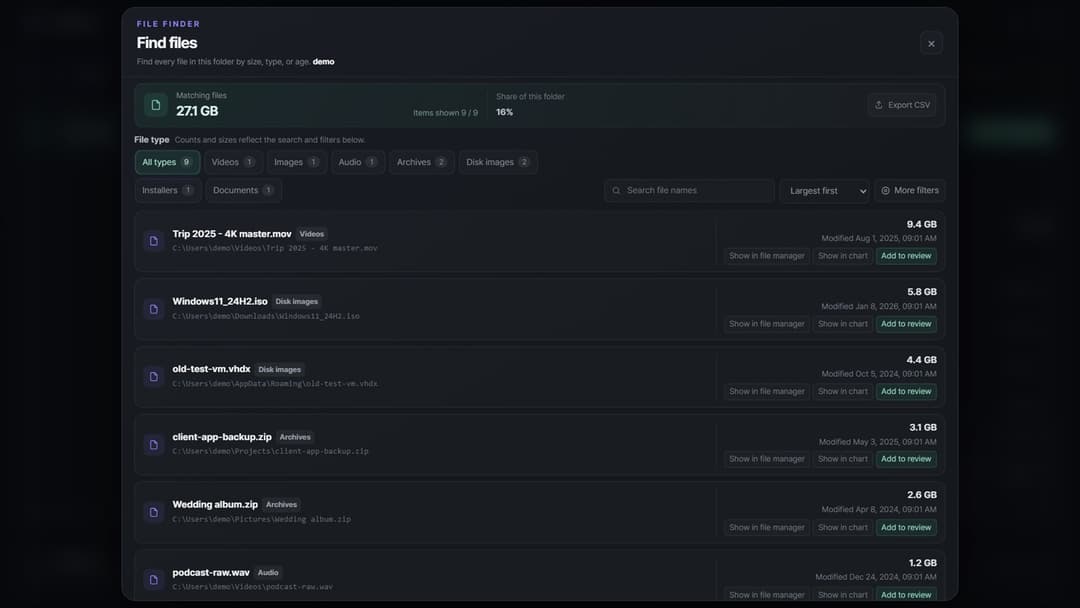The width and height of the screenshot is (1080, 608).
Task: Add podcast-raw.wav to review
Action: (x=906, y=594)
